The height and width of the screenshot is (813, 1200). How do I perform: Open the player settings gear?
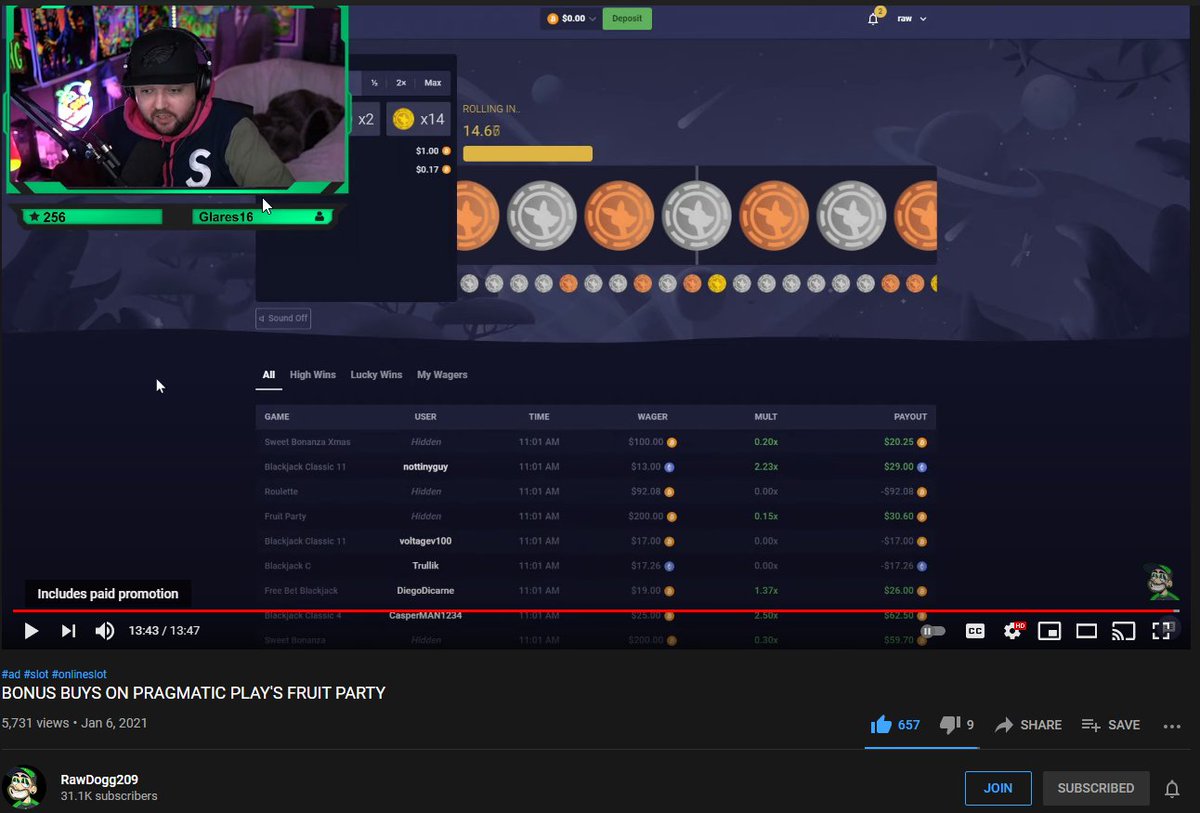pos(1012,631)
